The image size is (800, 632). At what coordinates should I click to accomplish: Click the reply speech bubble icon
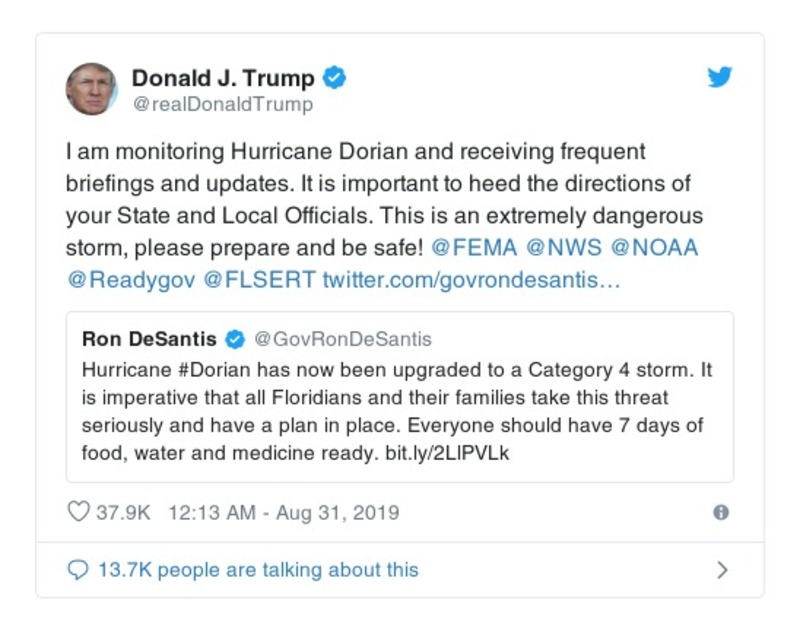click(78, 570)
